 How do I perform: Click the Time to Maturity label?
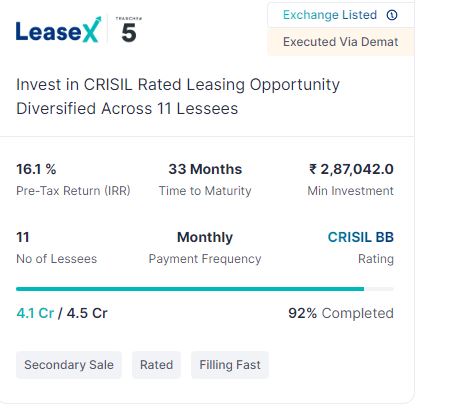point(205,191)
